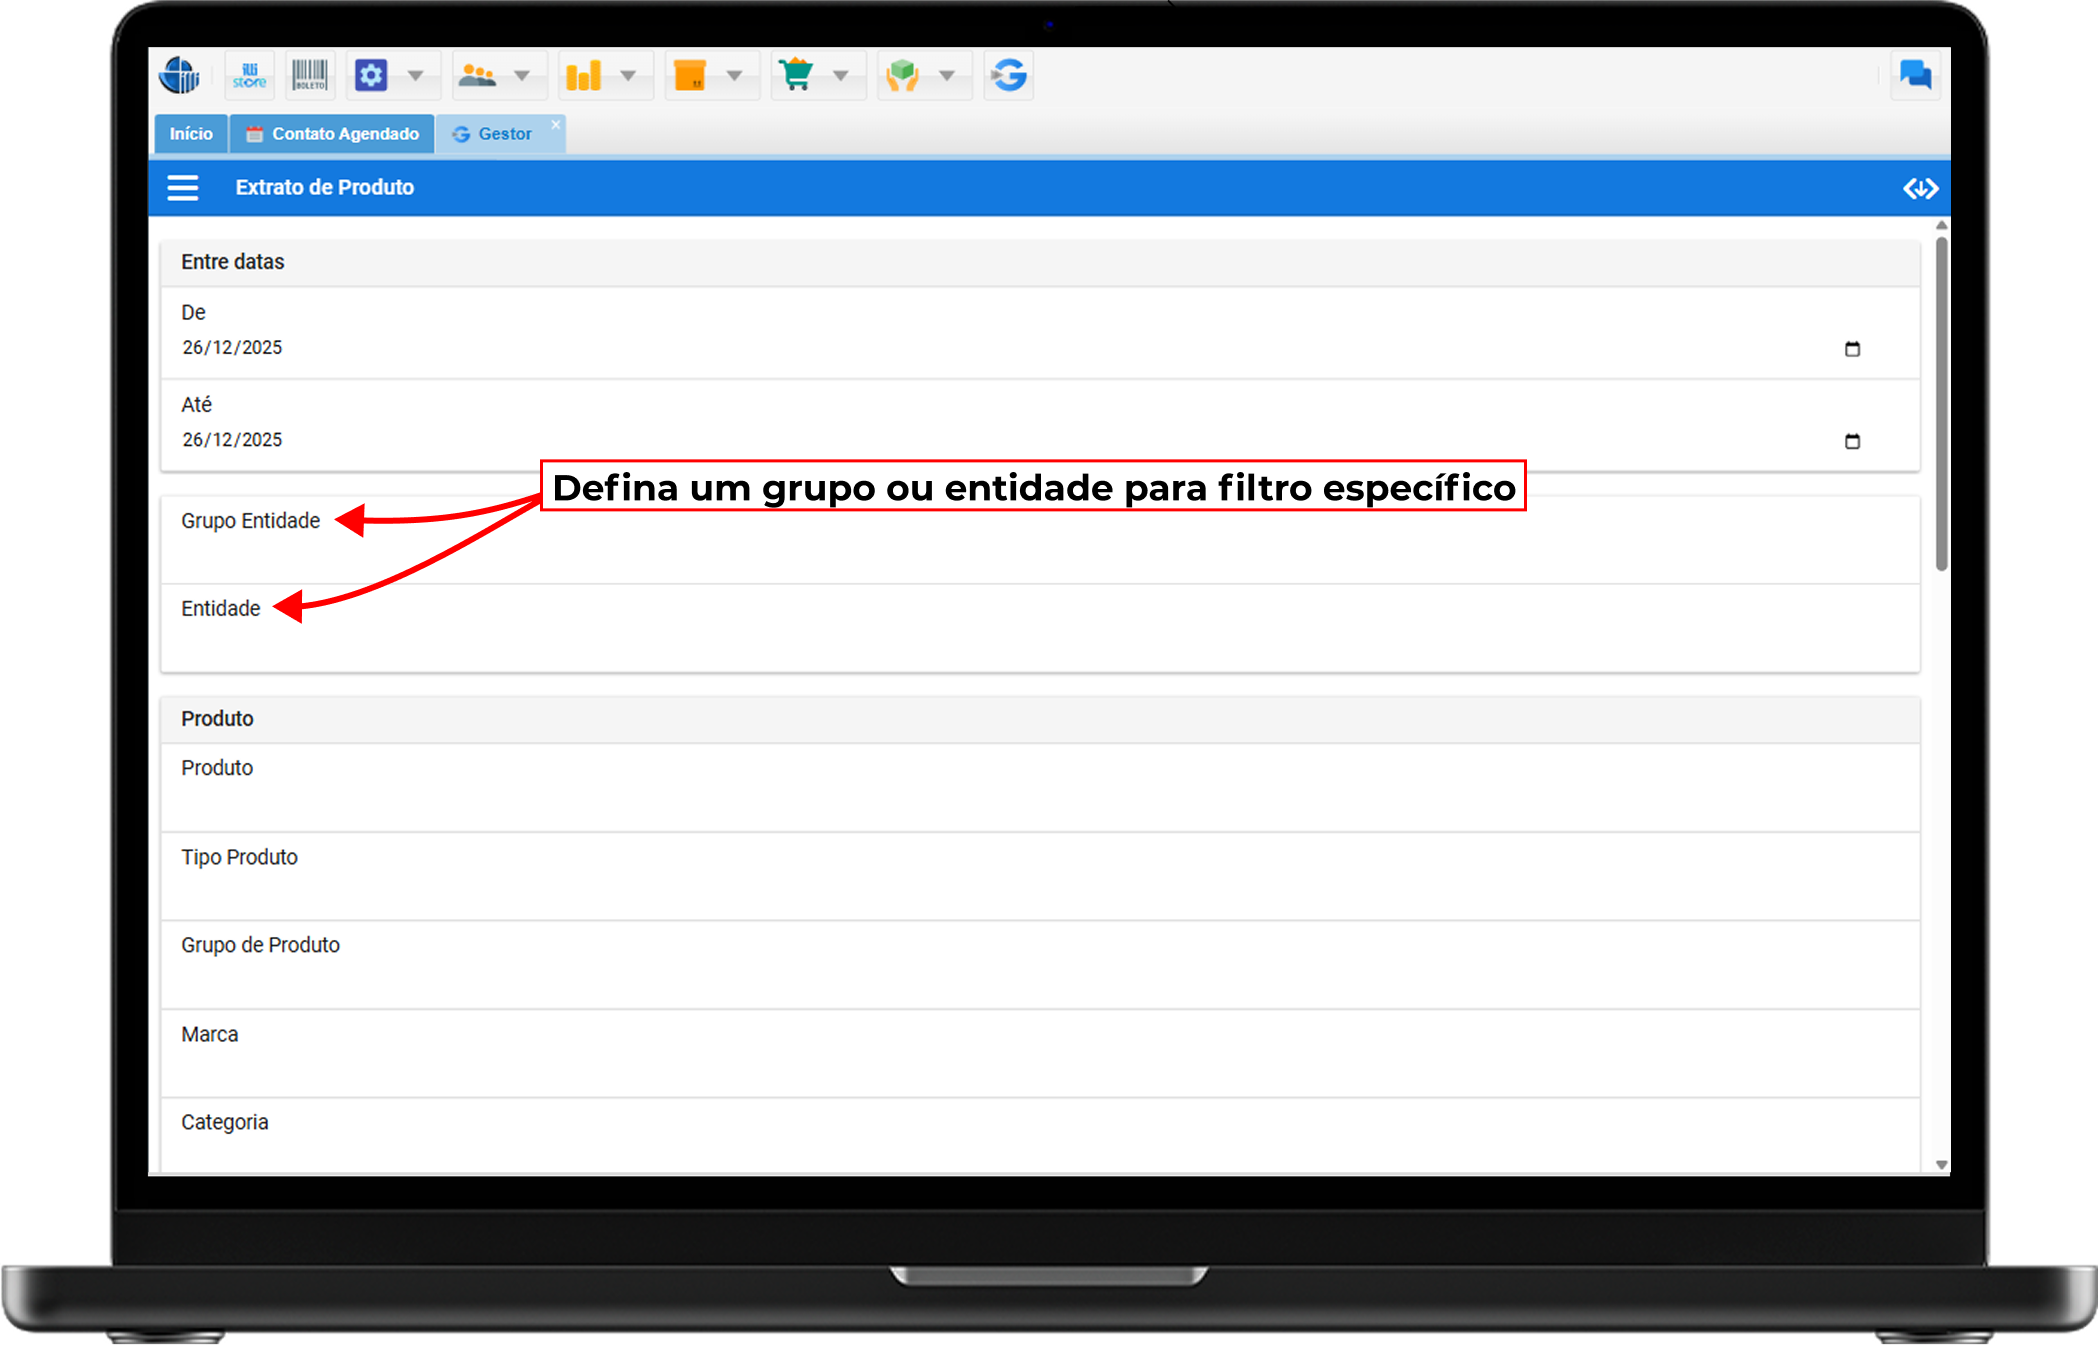
Task: Expand dropdown arrow beside hands-box icon
Action: point(946,76)
